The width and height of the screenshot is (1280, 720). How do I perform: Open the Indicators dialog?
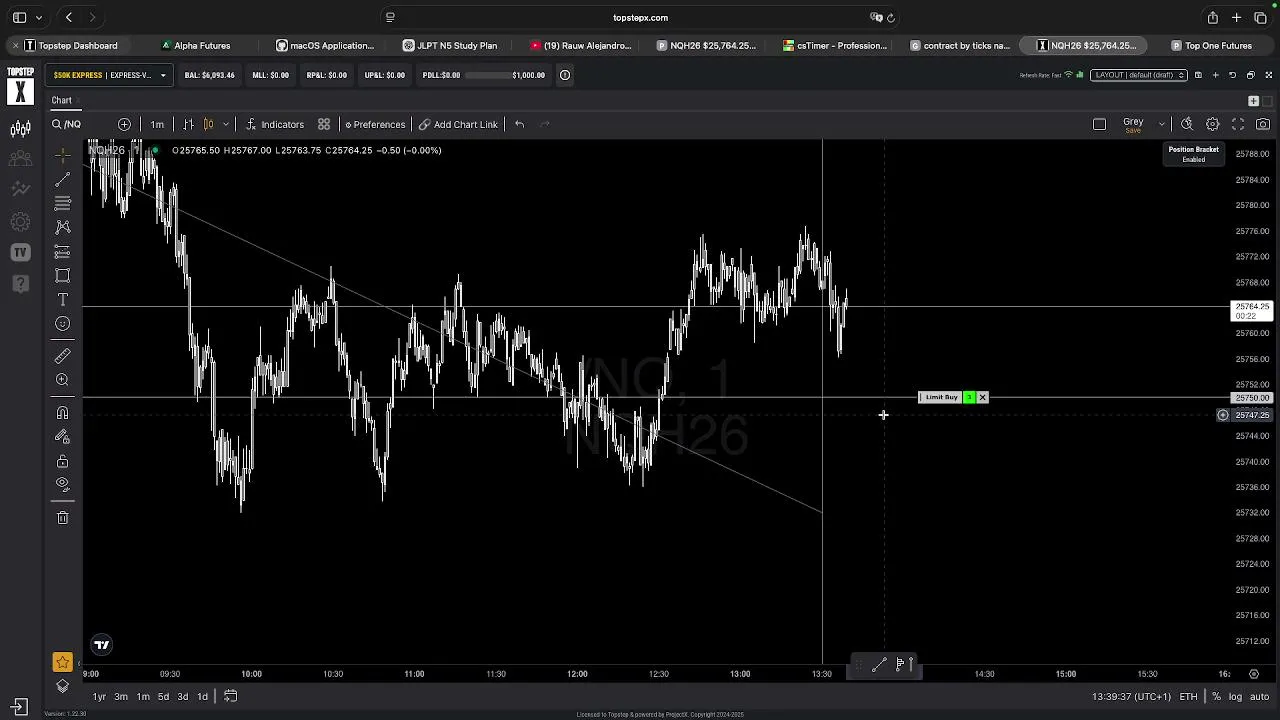[x=274, y=124]
